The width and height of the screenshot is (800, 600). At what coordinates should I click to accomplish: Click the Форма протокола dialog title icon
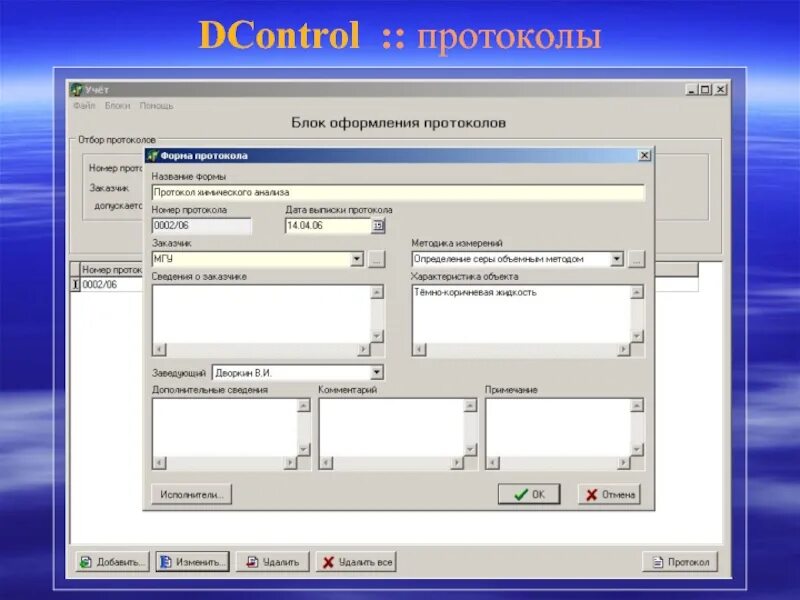pyautogui.click(x=153, y=156)
